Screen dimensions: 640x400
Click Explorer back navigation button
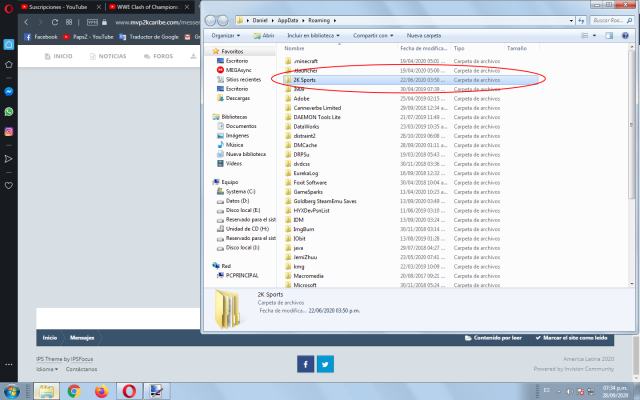point(210,20)
